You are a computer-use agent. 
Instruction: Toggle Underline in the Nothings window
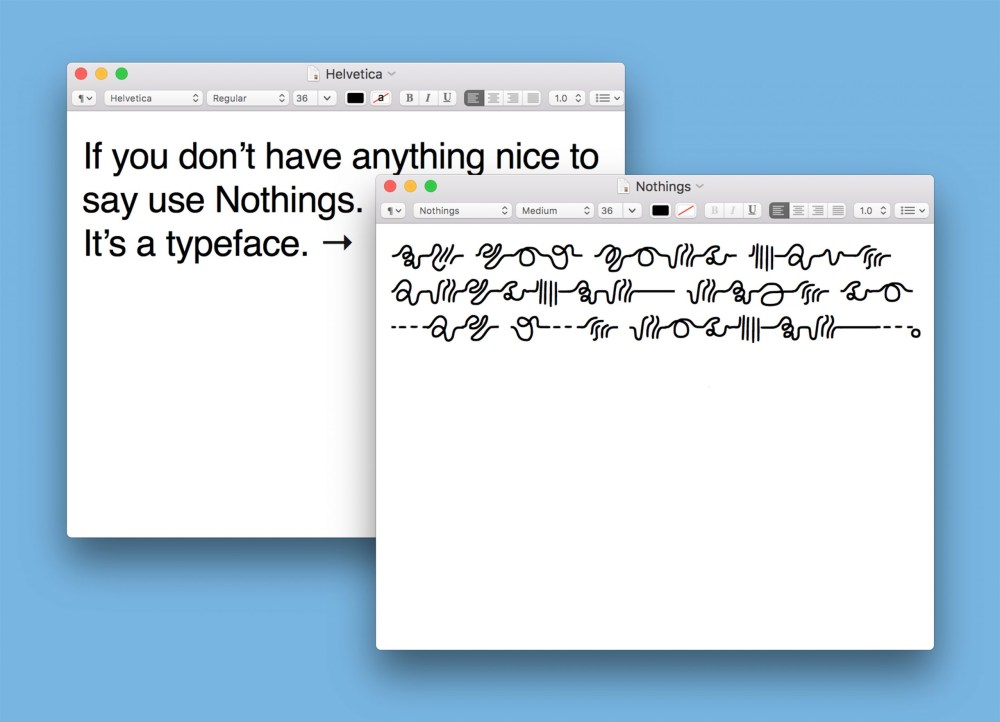tap(752, 211)
